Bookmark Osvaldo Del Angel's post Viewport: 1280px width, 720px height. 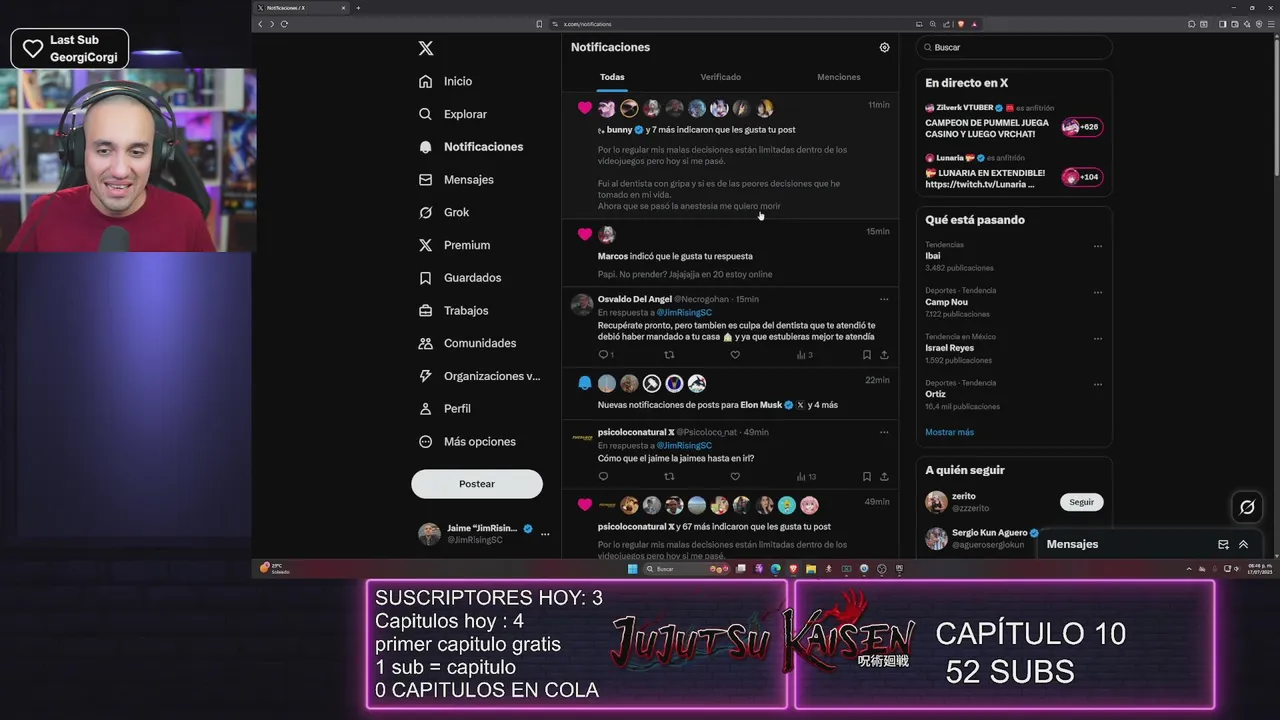point(867,355)
